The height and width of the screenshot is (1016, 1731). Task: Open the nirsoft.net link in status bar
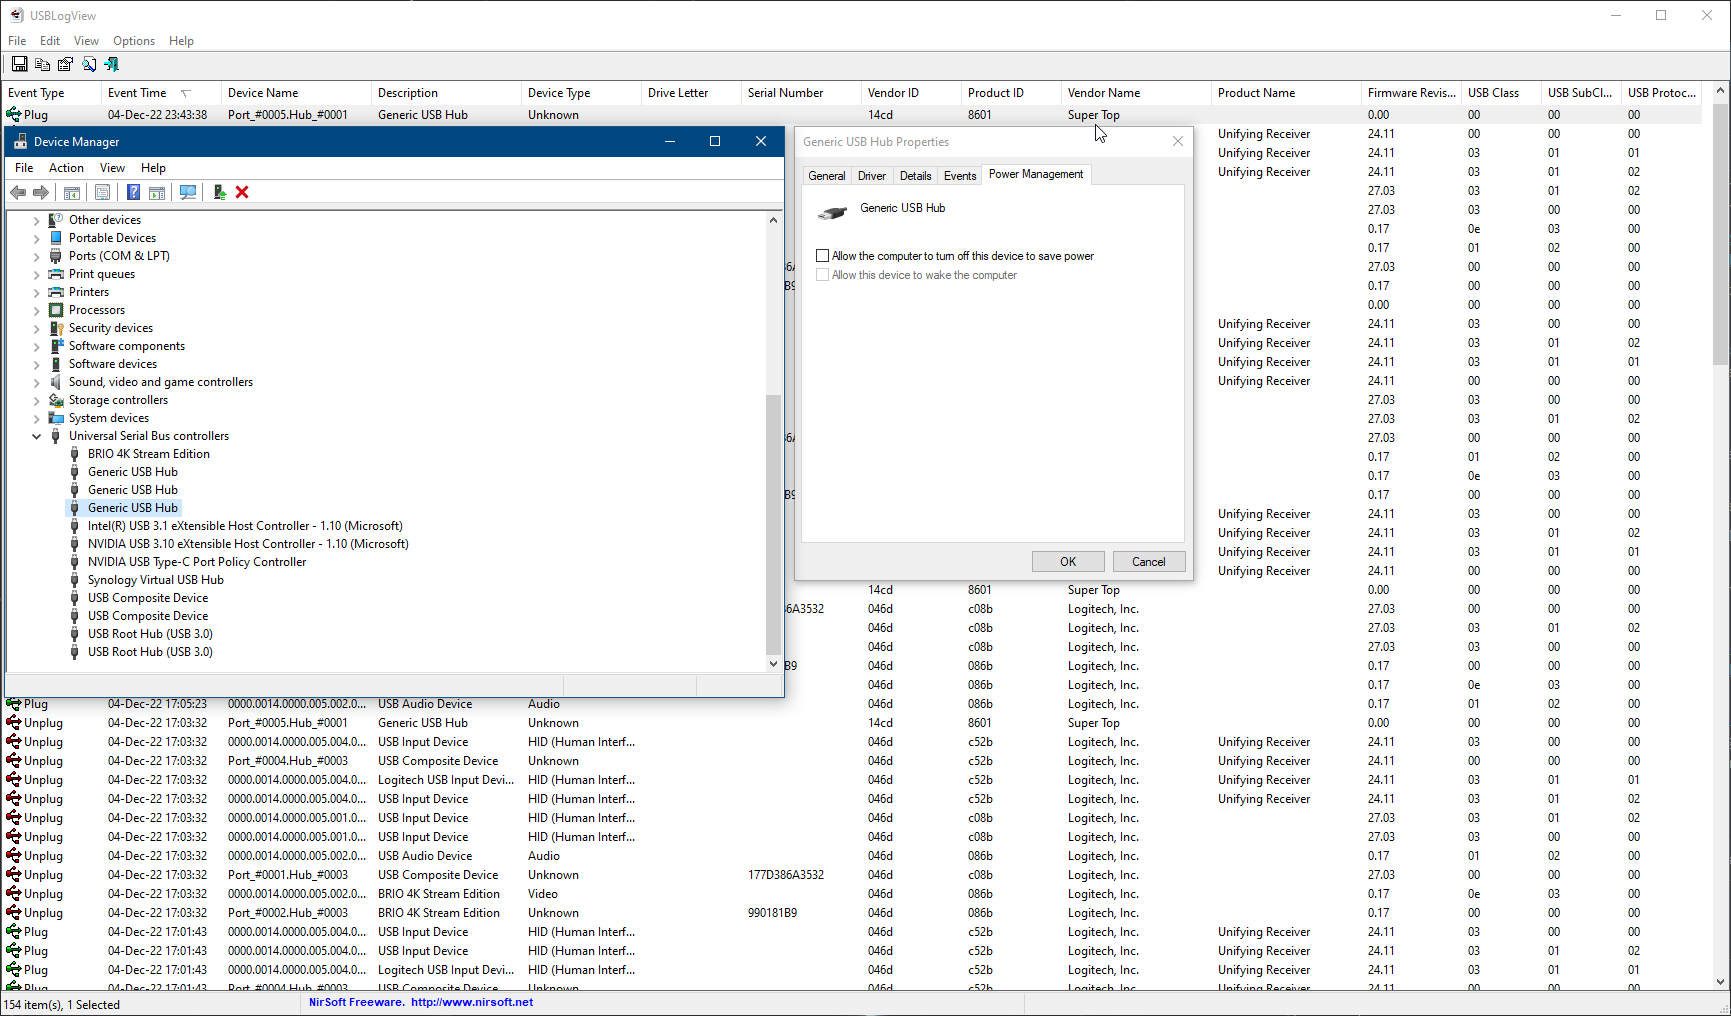(x=471, y=1002)
